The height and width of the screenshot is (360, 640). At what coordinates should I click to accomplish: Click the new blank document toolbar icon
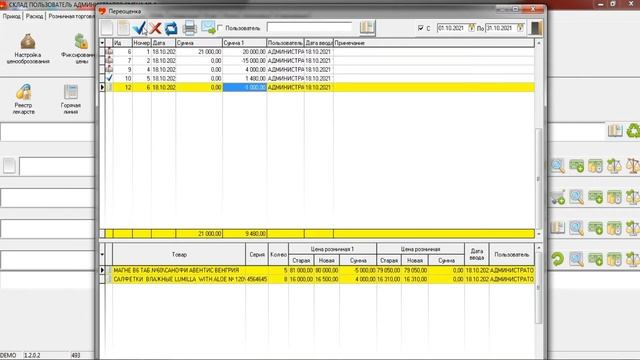[107, 28]
